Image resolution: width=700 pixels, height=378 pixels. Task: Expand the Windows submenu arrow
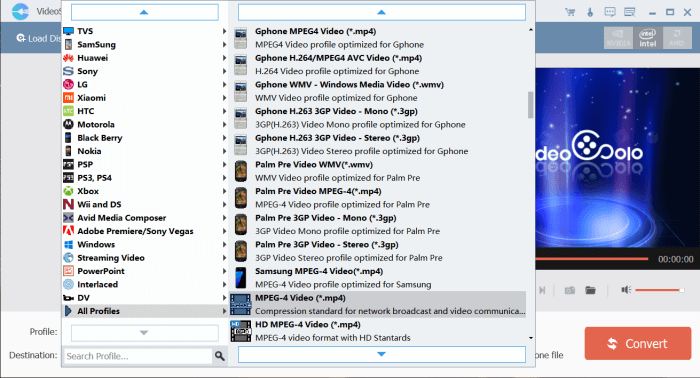tap(224, 245)
